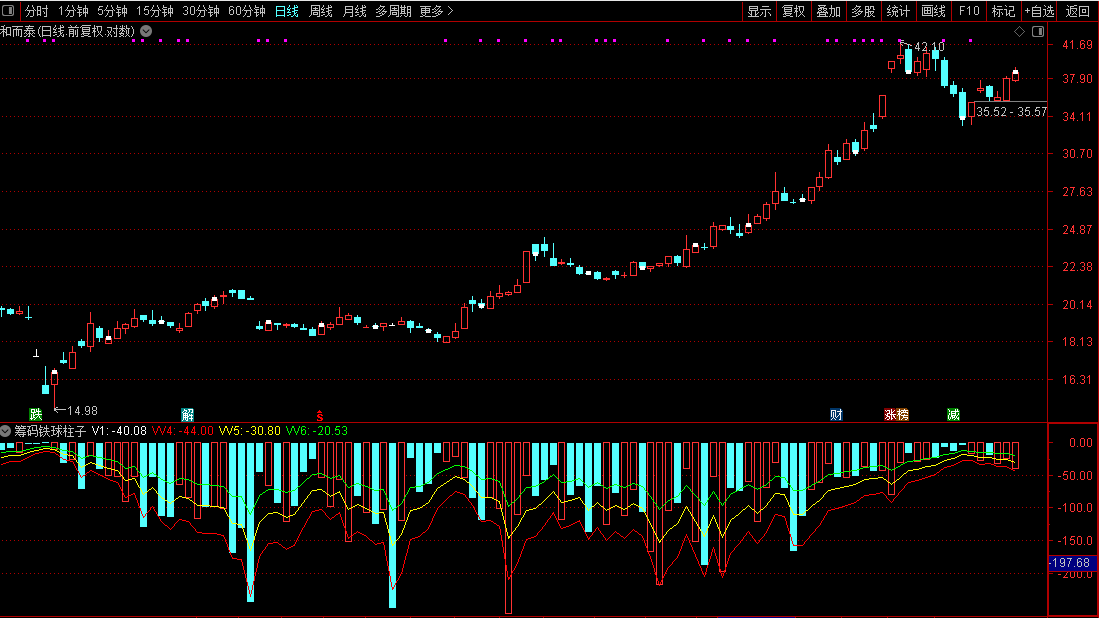Switch to 分时 intraday chart
The width and height of the screenshot is (1099, 618).
(x=36, y=11)
